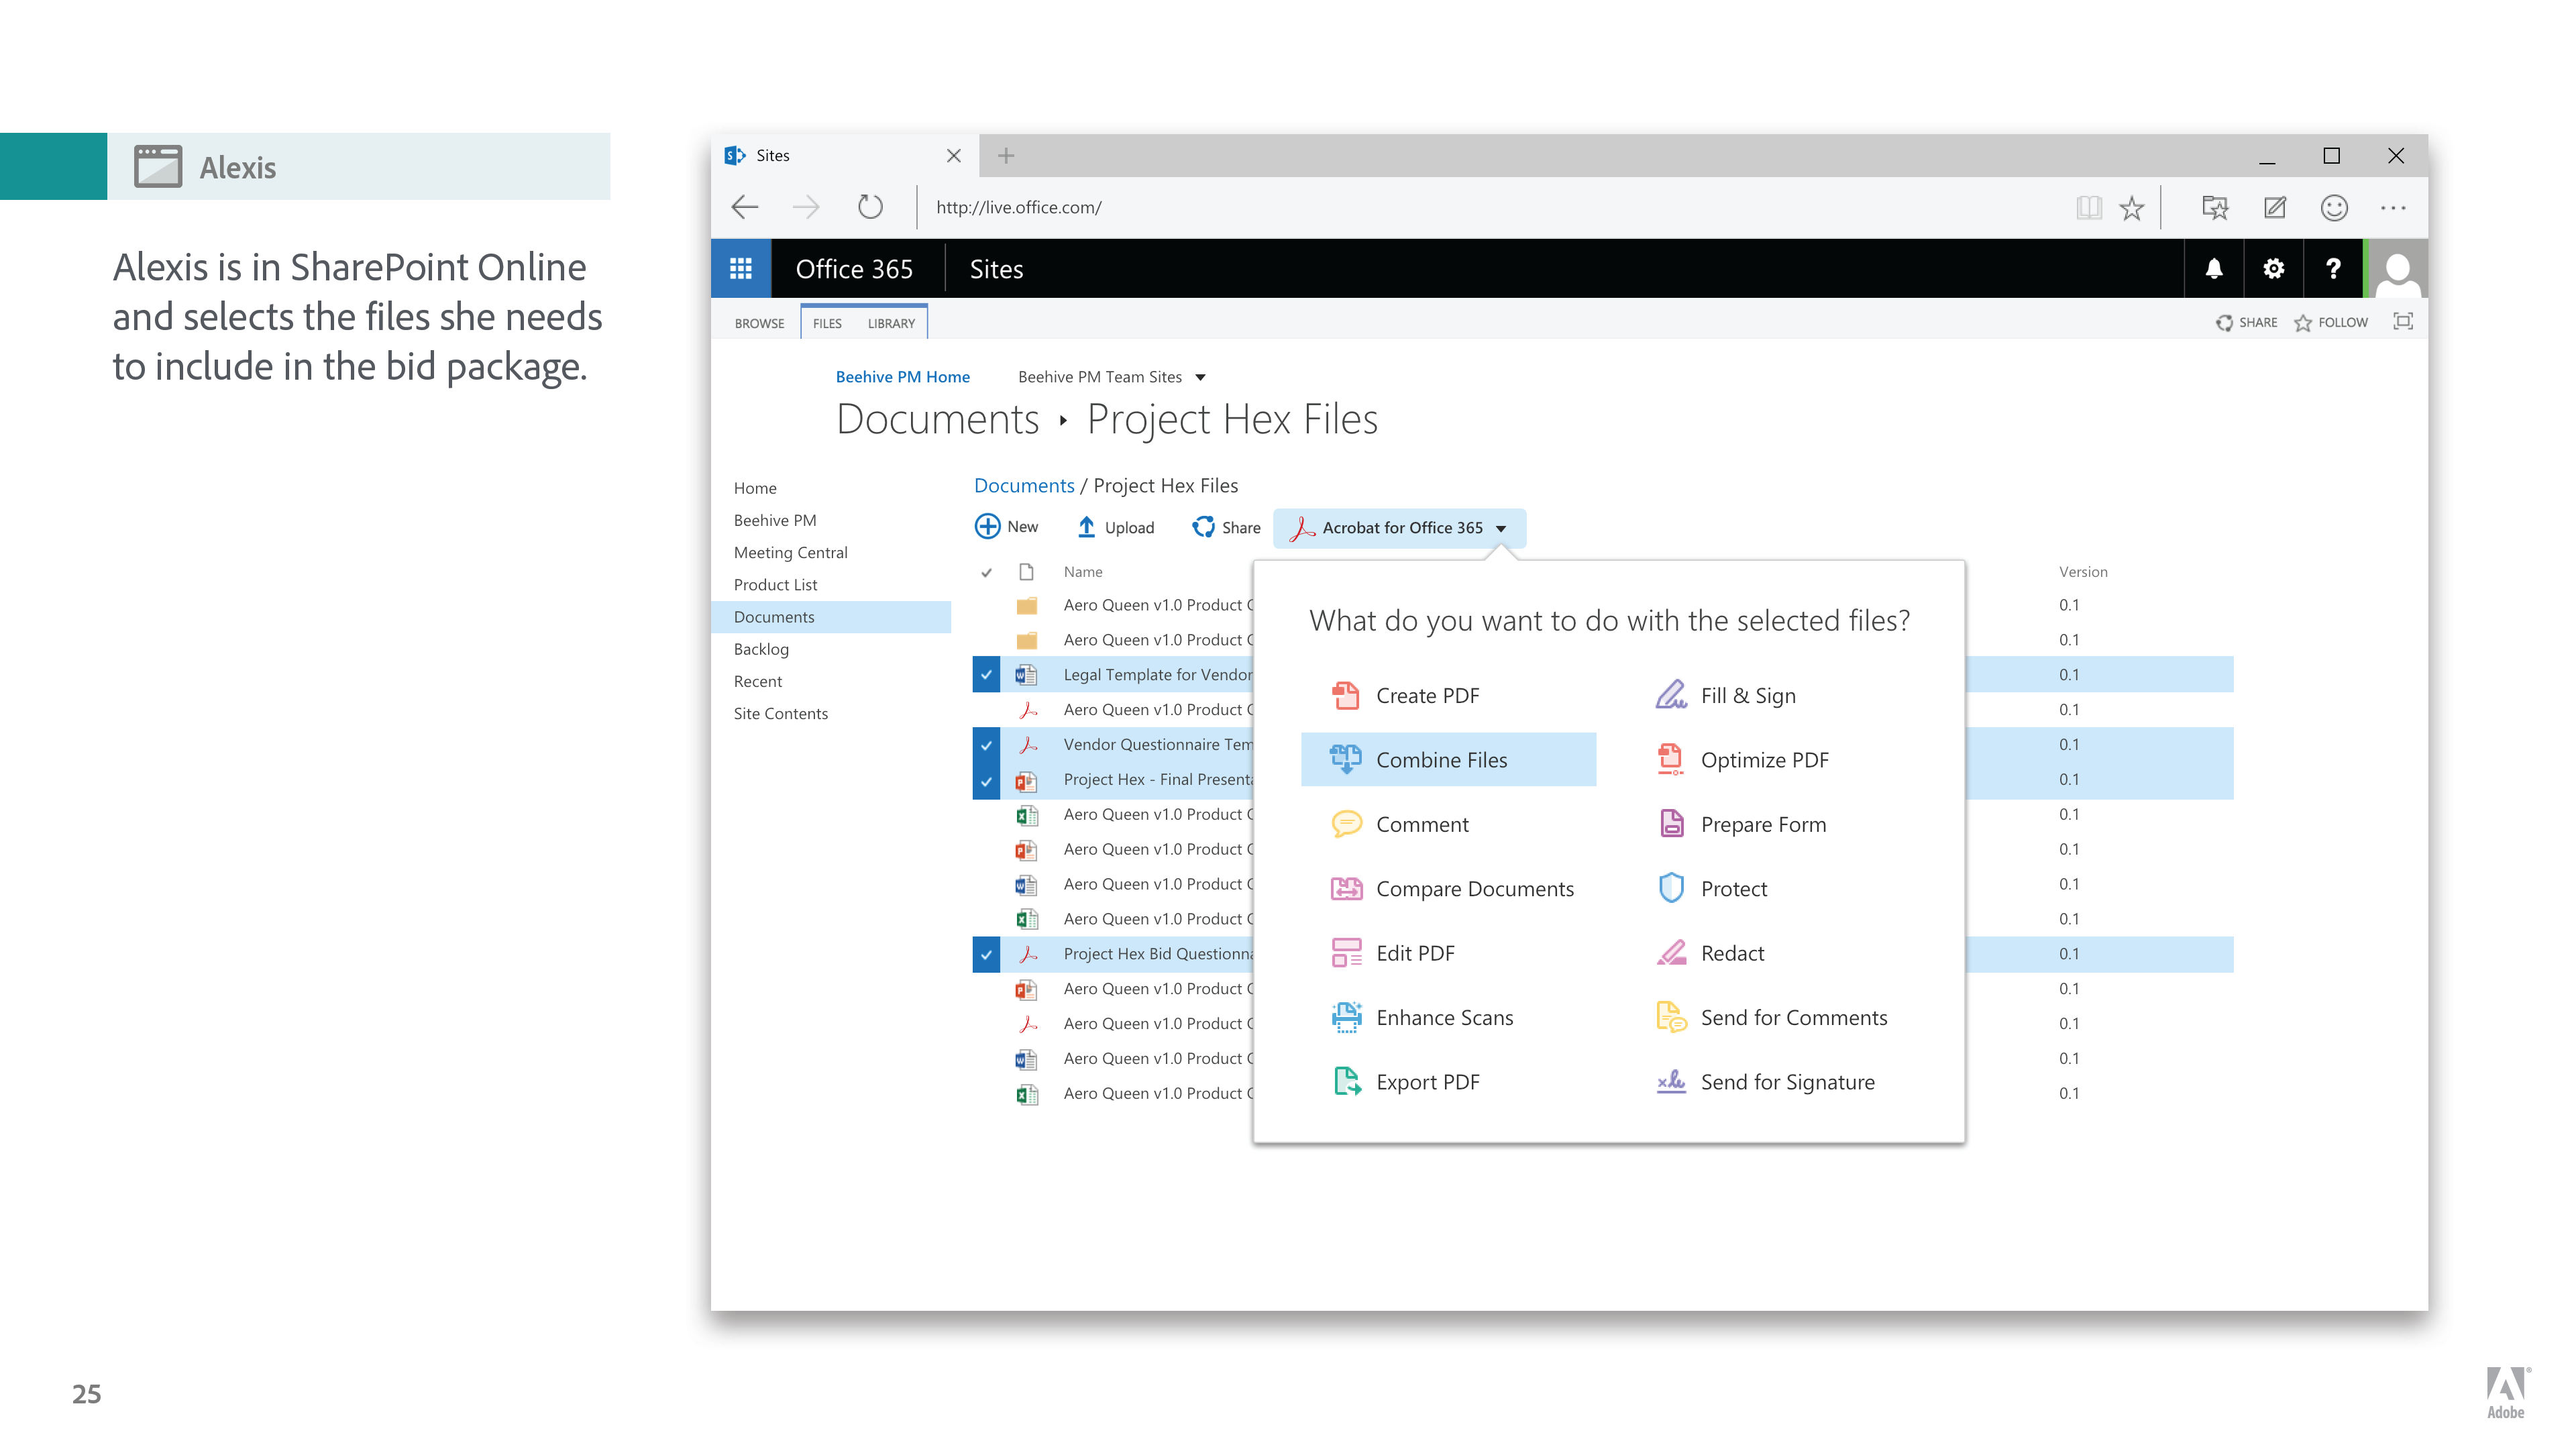
Task: Open Meeting Central in left navigation
Action: (x=790, y=552)
